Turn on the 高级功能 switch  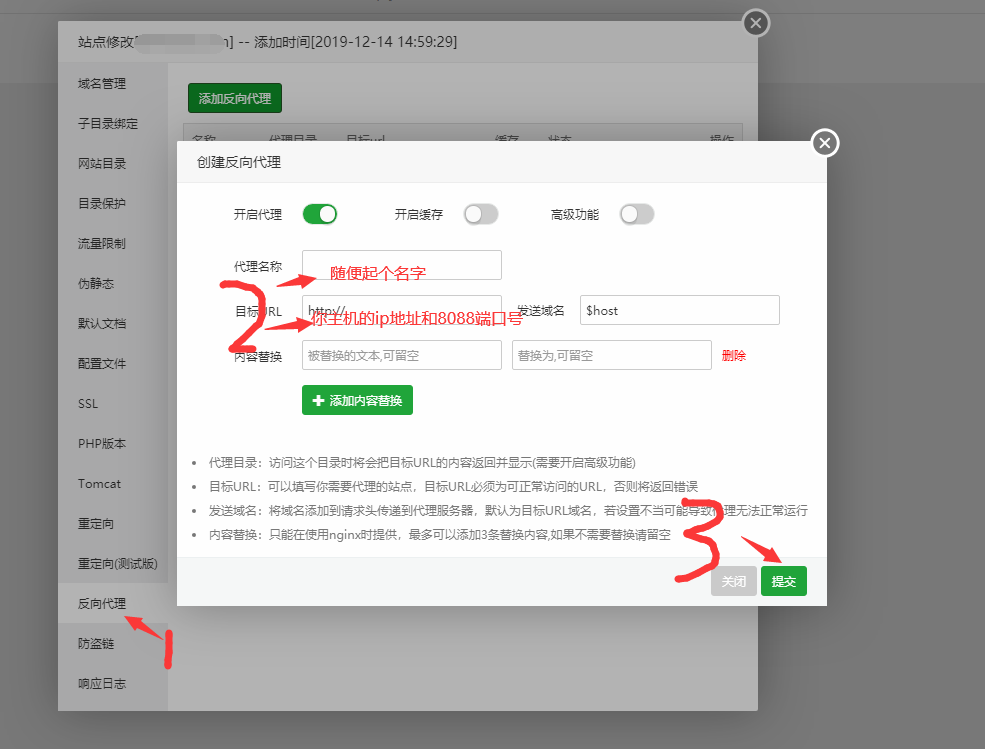(636, 214)
